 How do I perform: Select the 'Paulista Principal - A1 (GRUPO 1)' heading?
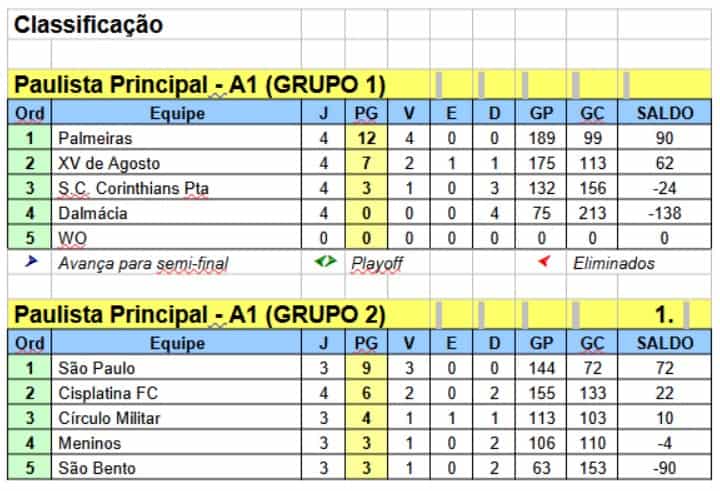tap(200, 85)
